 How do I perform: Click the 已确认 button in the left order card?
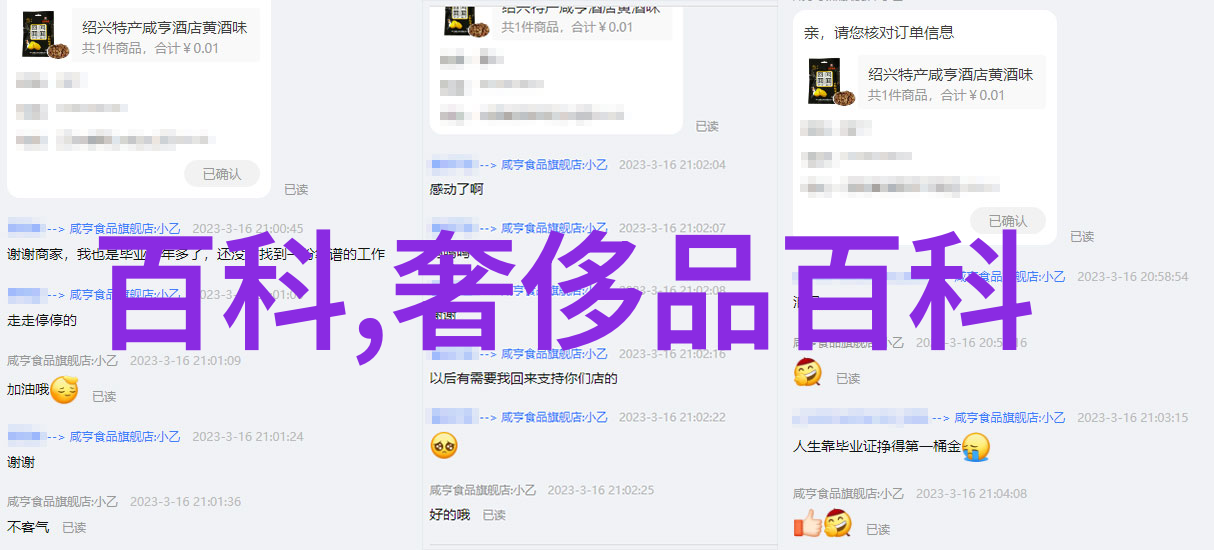(x=222, y=174)
